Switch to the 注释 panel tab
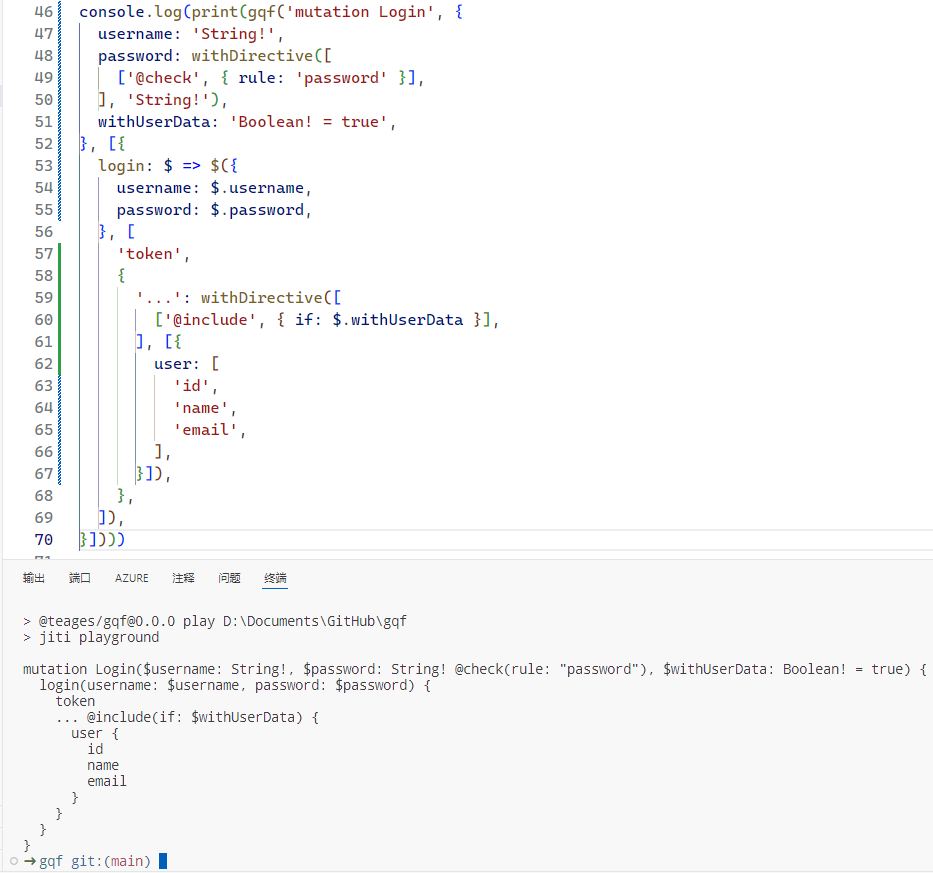This screenshot has height=873, width=933. pyautogui.click(x=182, y=577)
